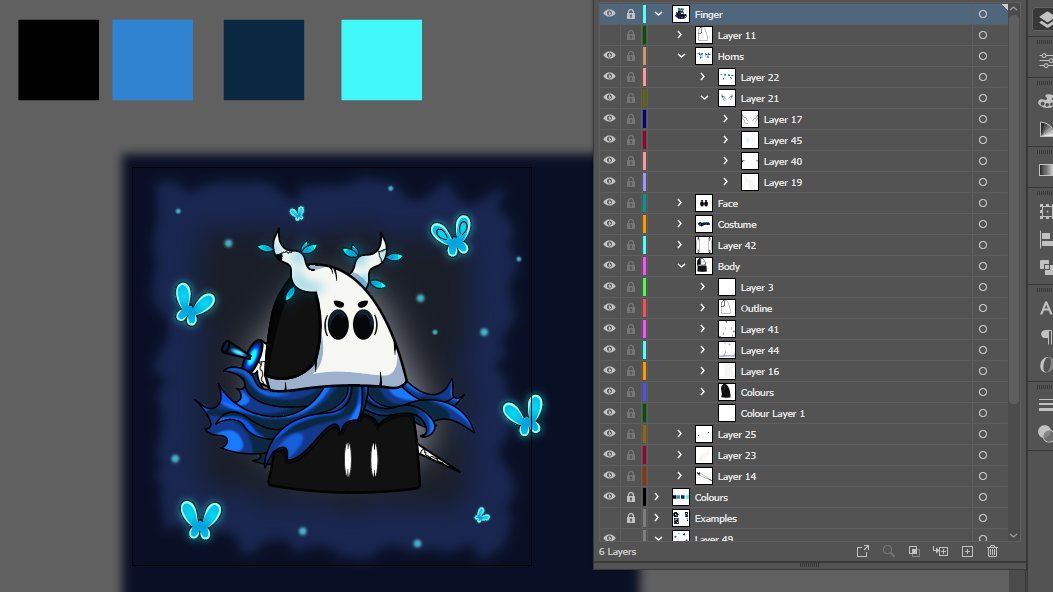This screenshot has width=1053, height=592.
Task: Hide Layer 22 via eye icon
Action: (x=609, y=77)
